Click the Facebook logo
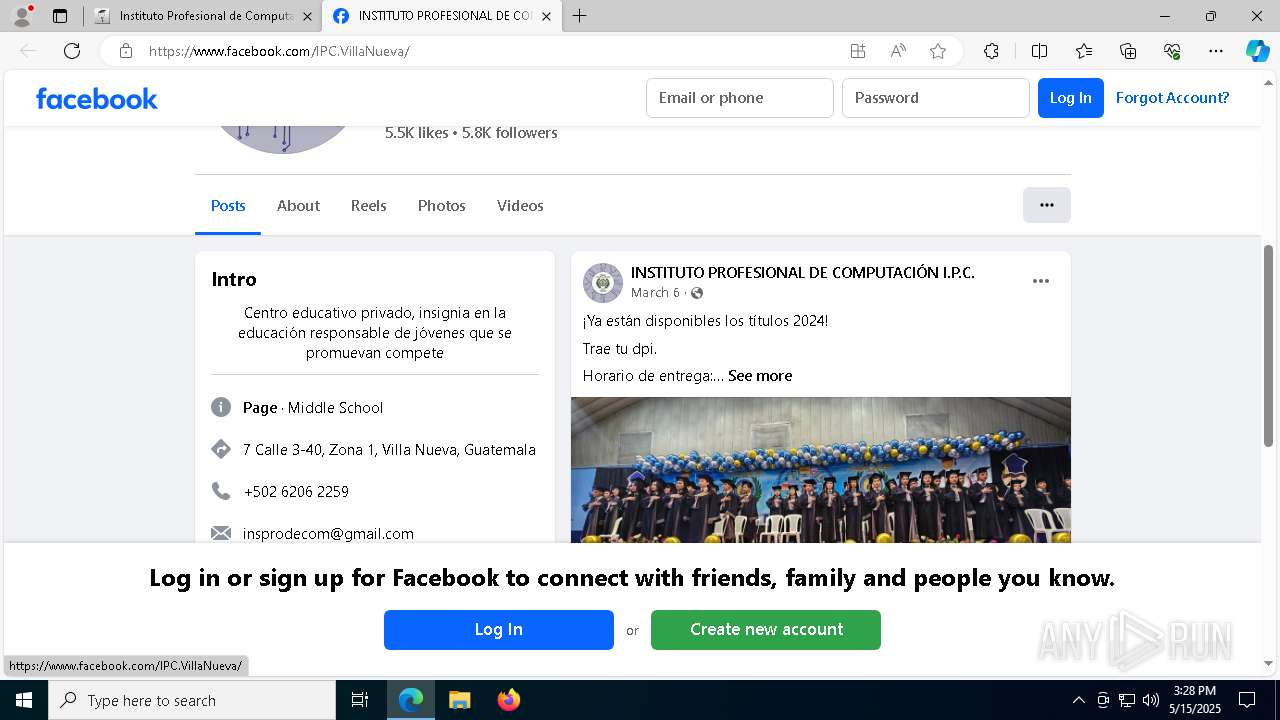This screenshot has height=720, width=1280. 97,98
